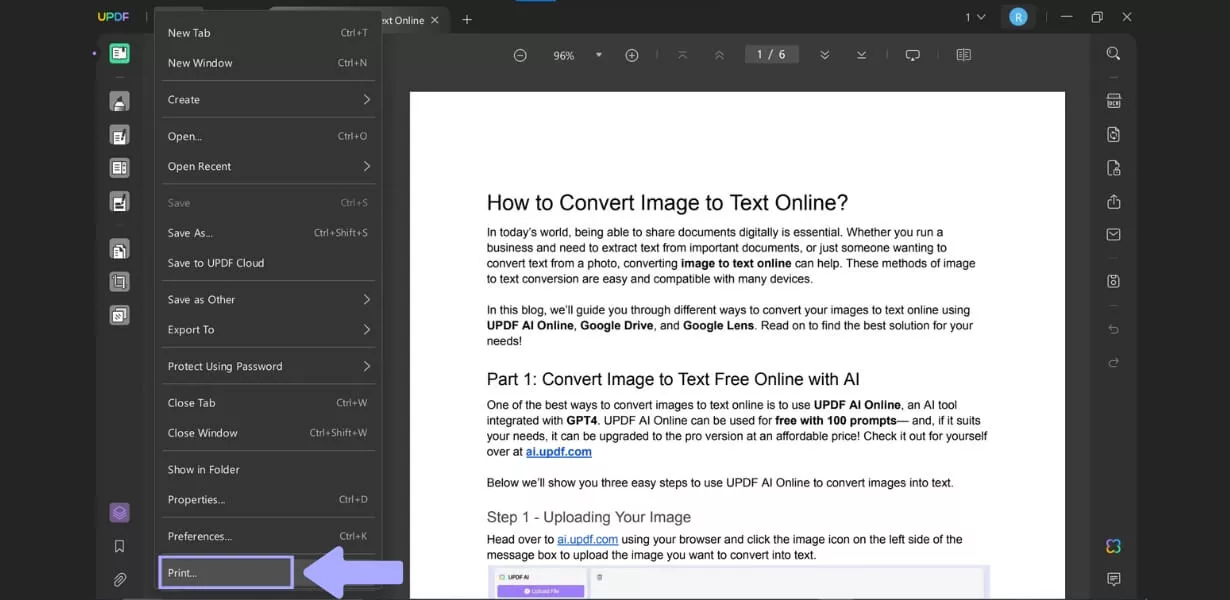The image size is (1230, 600).
Task: Go to the previous page
Action: pos(719,55)
